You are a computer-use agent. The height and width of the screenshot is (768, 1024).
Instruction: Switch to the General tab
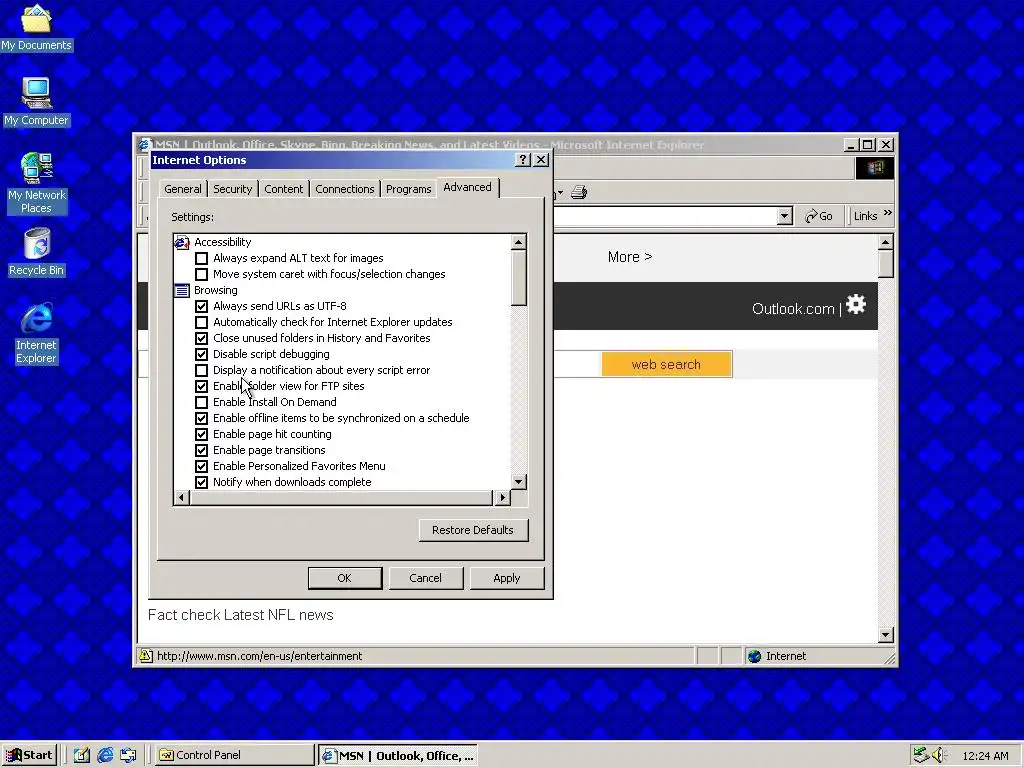[183, 189]
